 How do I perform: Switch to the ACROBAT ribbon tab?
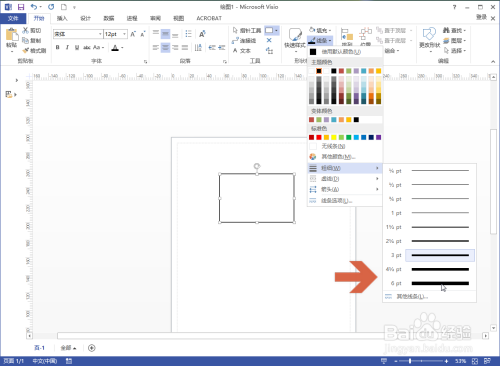[209, 18]
